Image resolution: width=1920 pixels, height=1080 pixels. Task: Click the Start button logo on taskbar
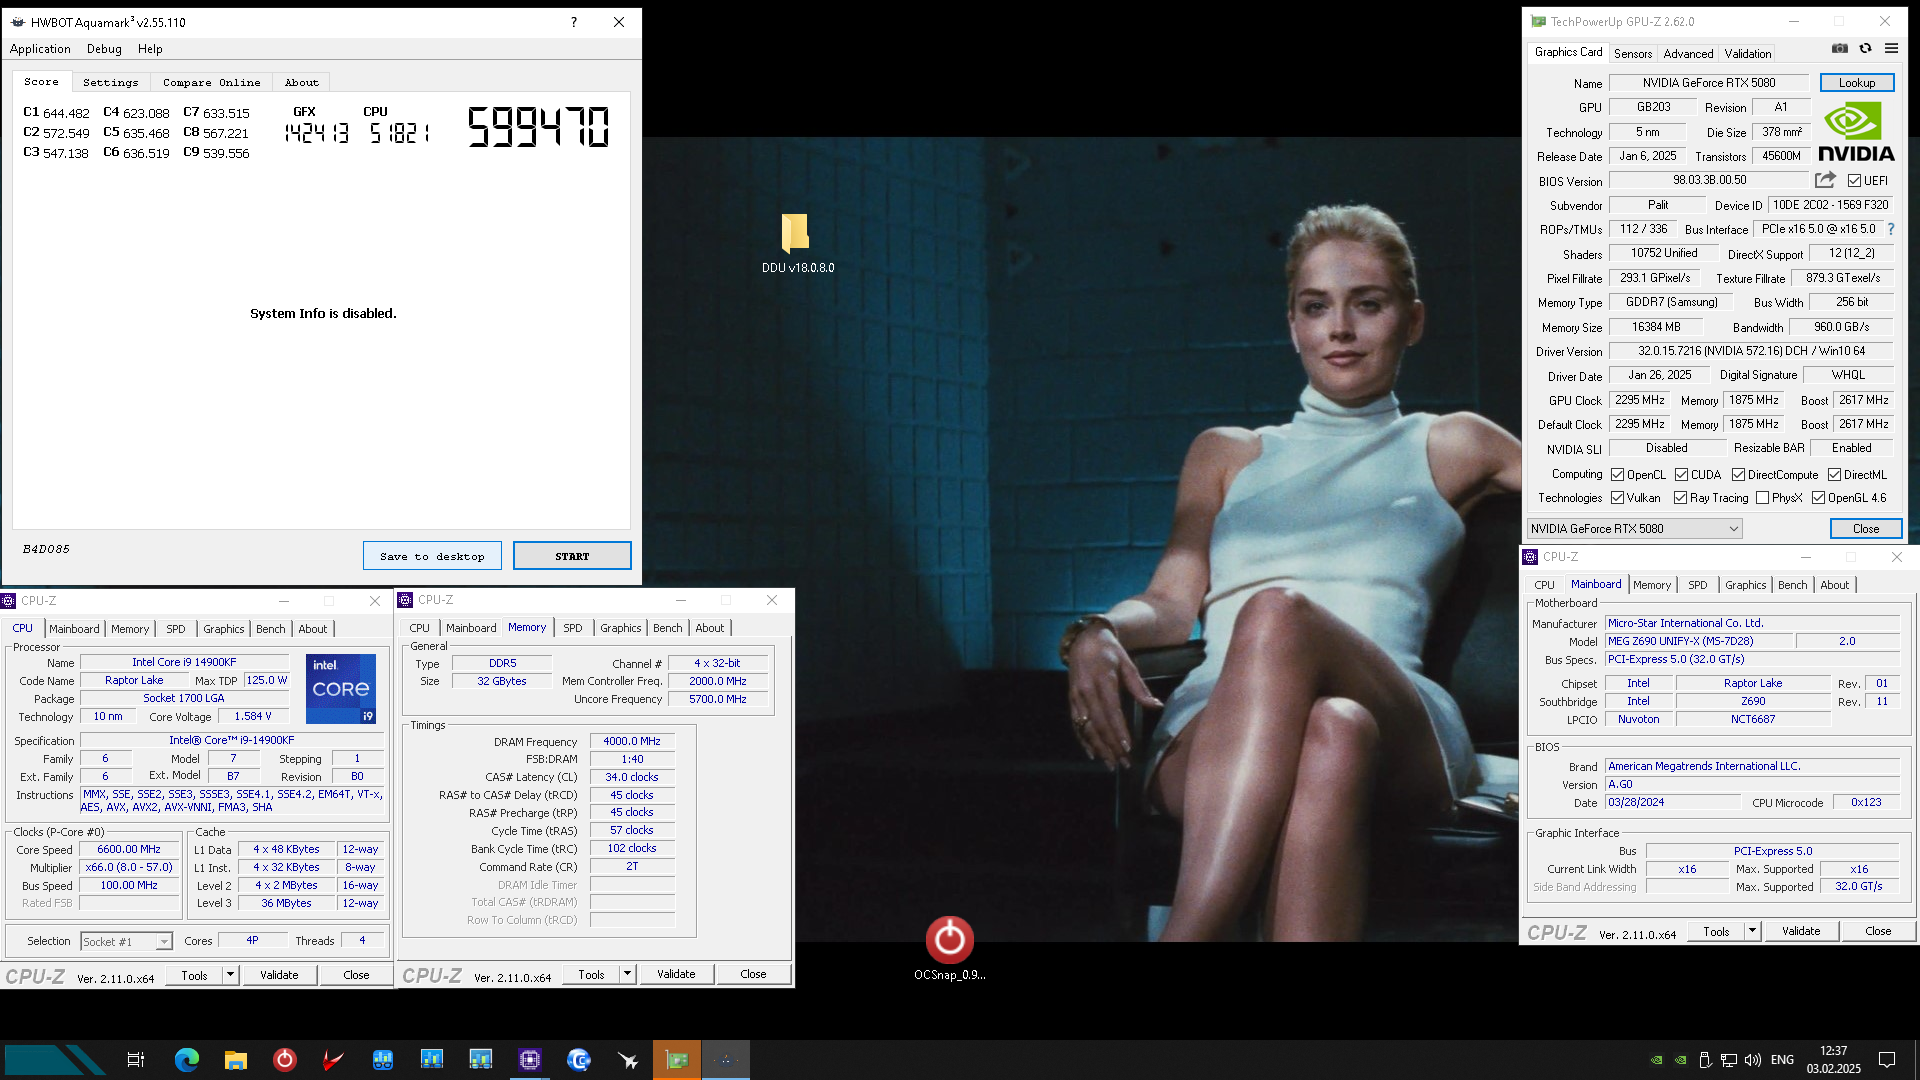[55, 1060]
